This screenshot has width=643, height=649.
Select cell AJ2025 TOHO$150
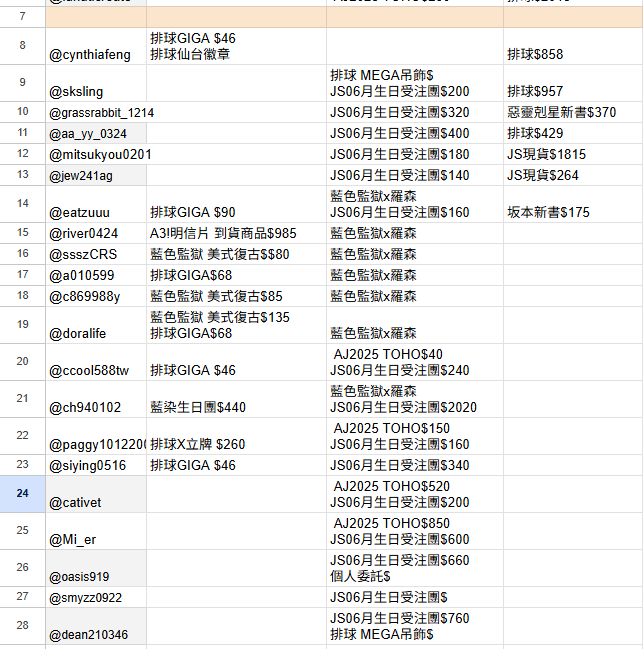(415, 436)
